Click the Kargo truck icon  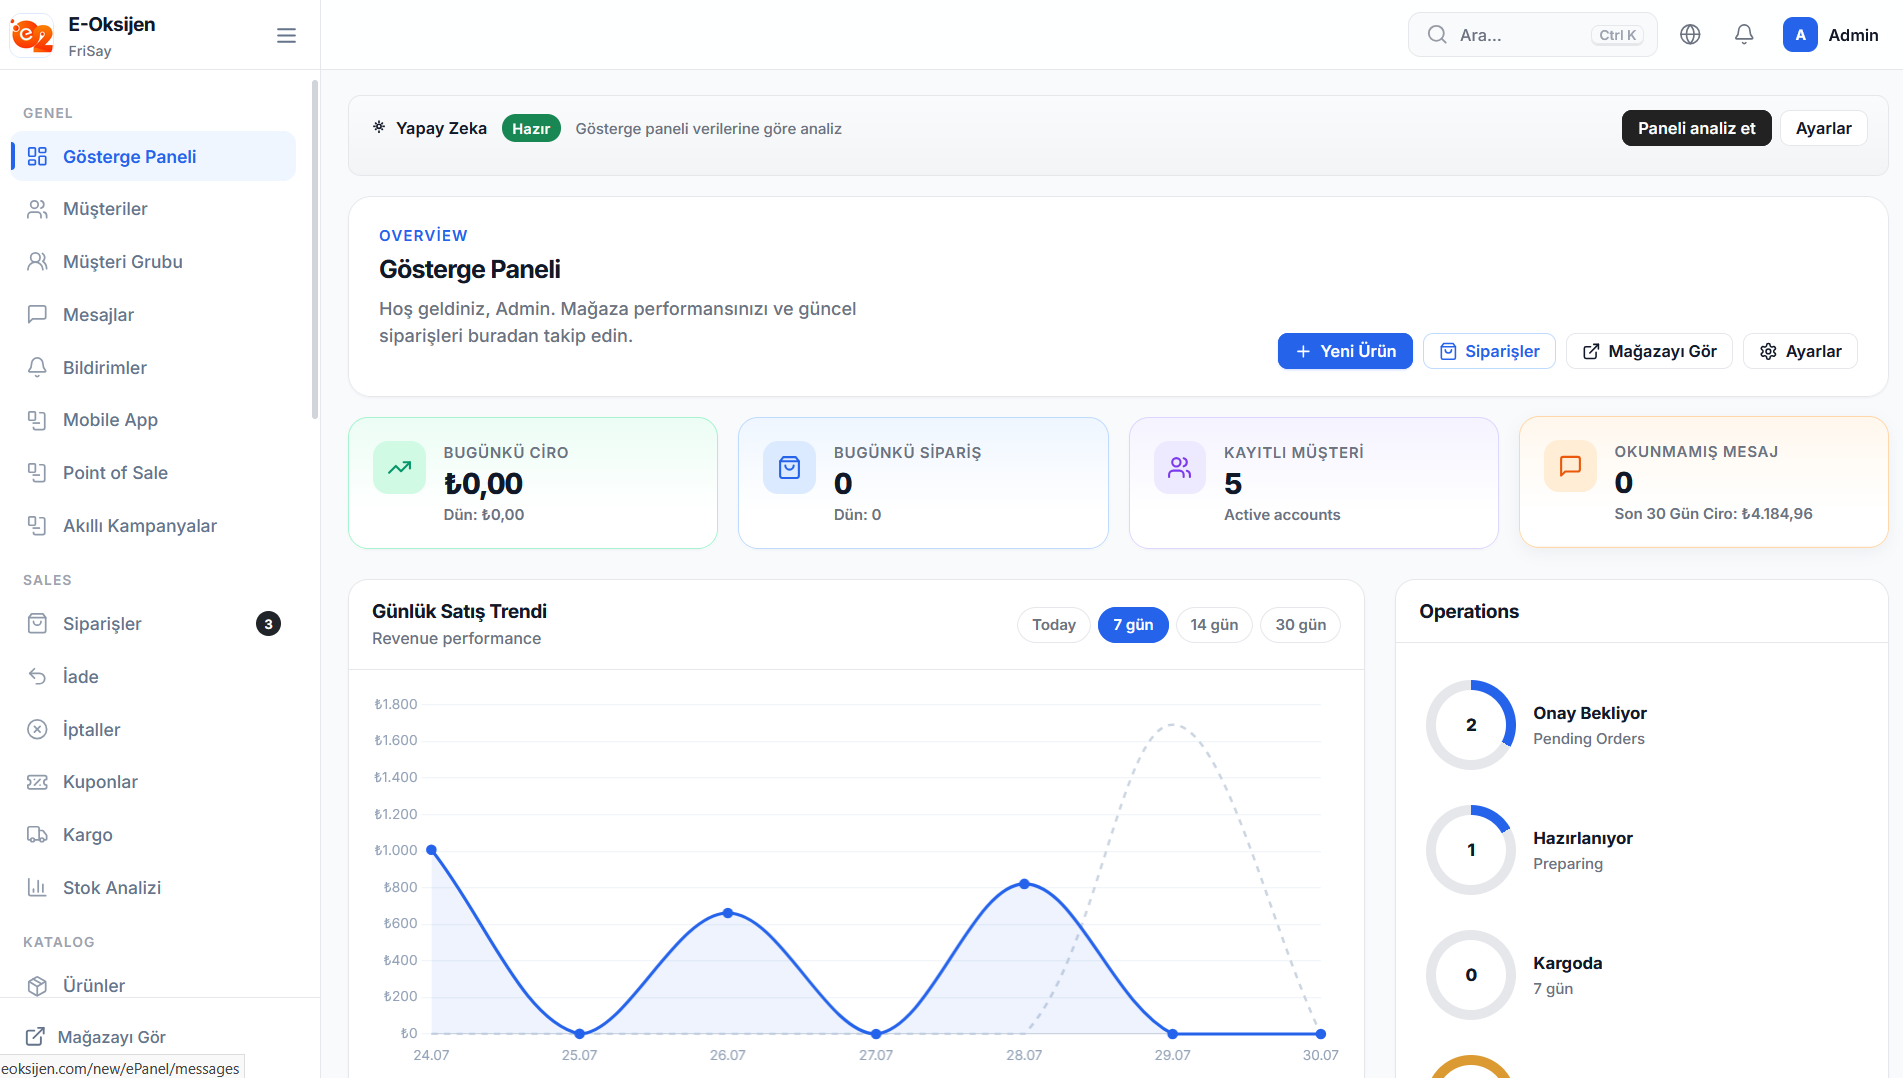37,835
